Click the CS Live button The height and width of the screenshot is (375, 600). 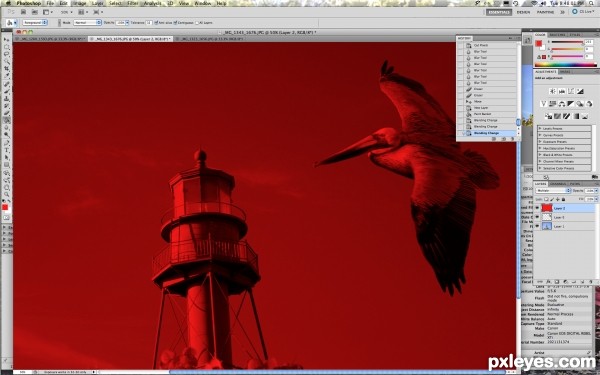[x=584, y=12]
